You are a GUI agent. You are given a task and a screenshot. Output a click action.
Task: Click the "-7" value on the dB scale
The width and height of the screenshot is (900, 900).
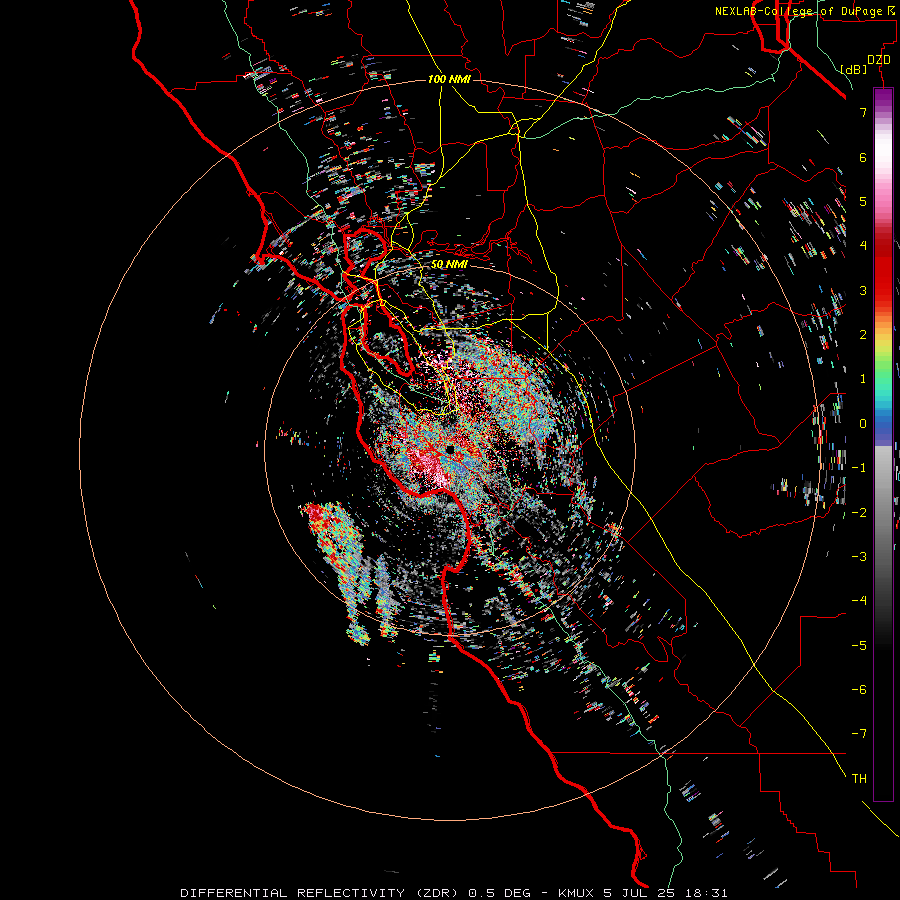click(x=859, y=734)
